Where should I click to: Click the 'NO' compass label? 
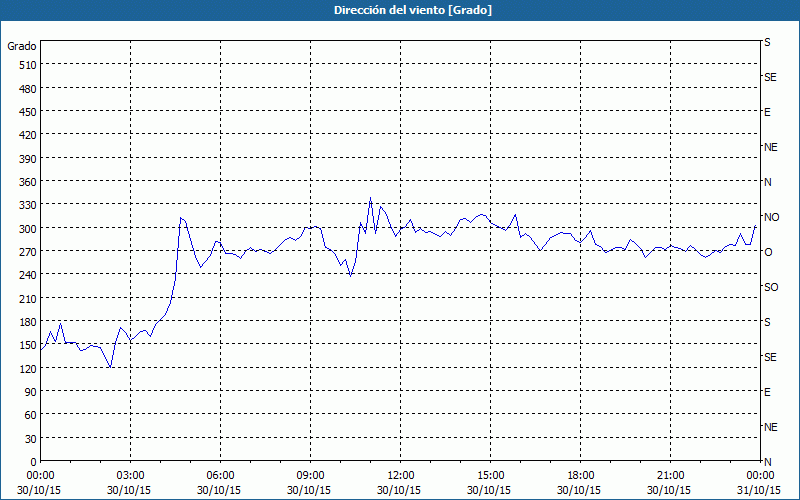pos(771,217)
